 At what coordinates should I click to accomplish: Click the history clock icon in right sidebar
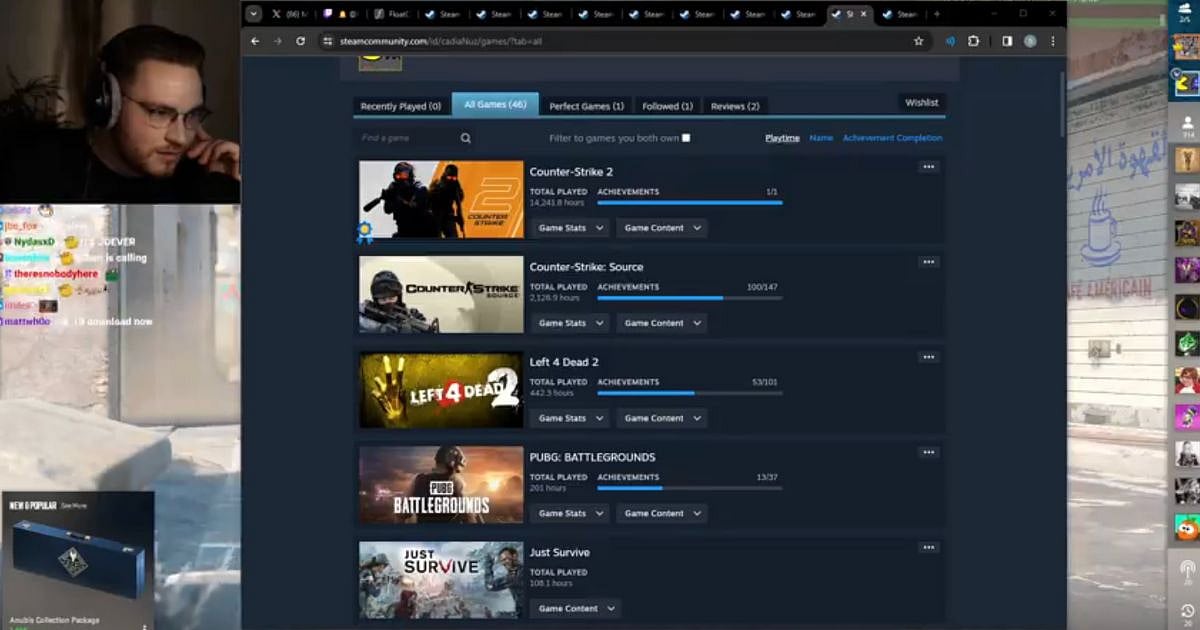pos(1187,610)
